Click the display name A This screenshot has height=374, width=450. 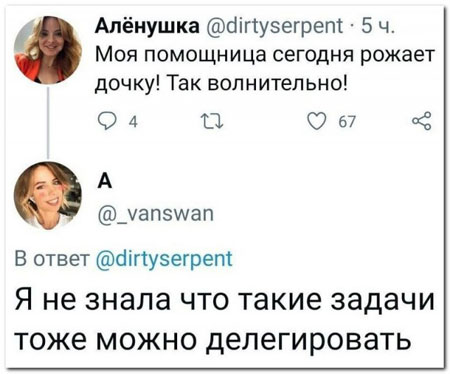[105, 182]
